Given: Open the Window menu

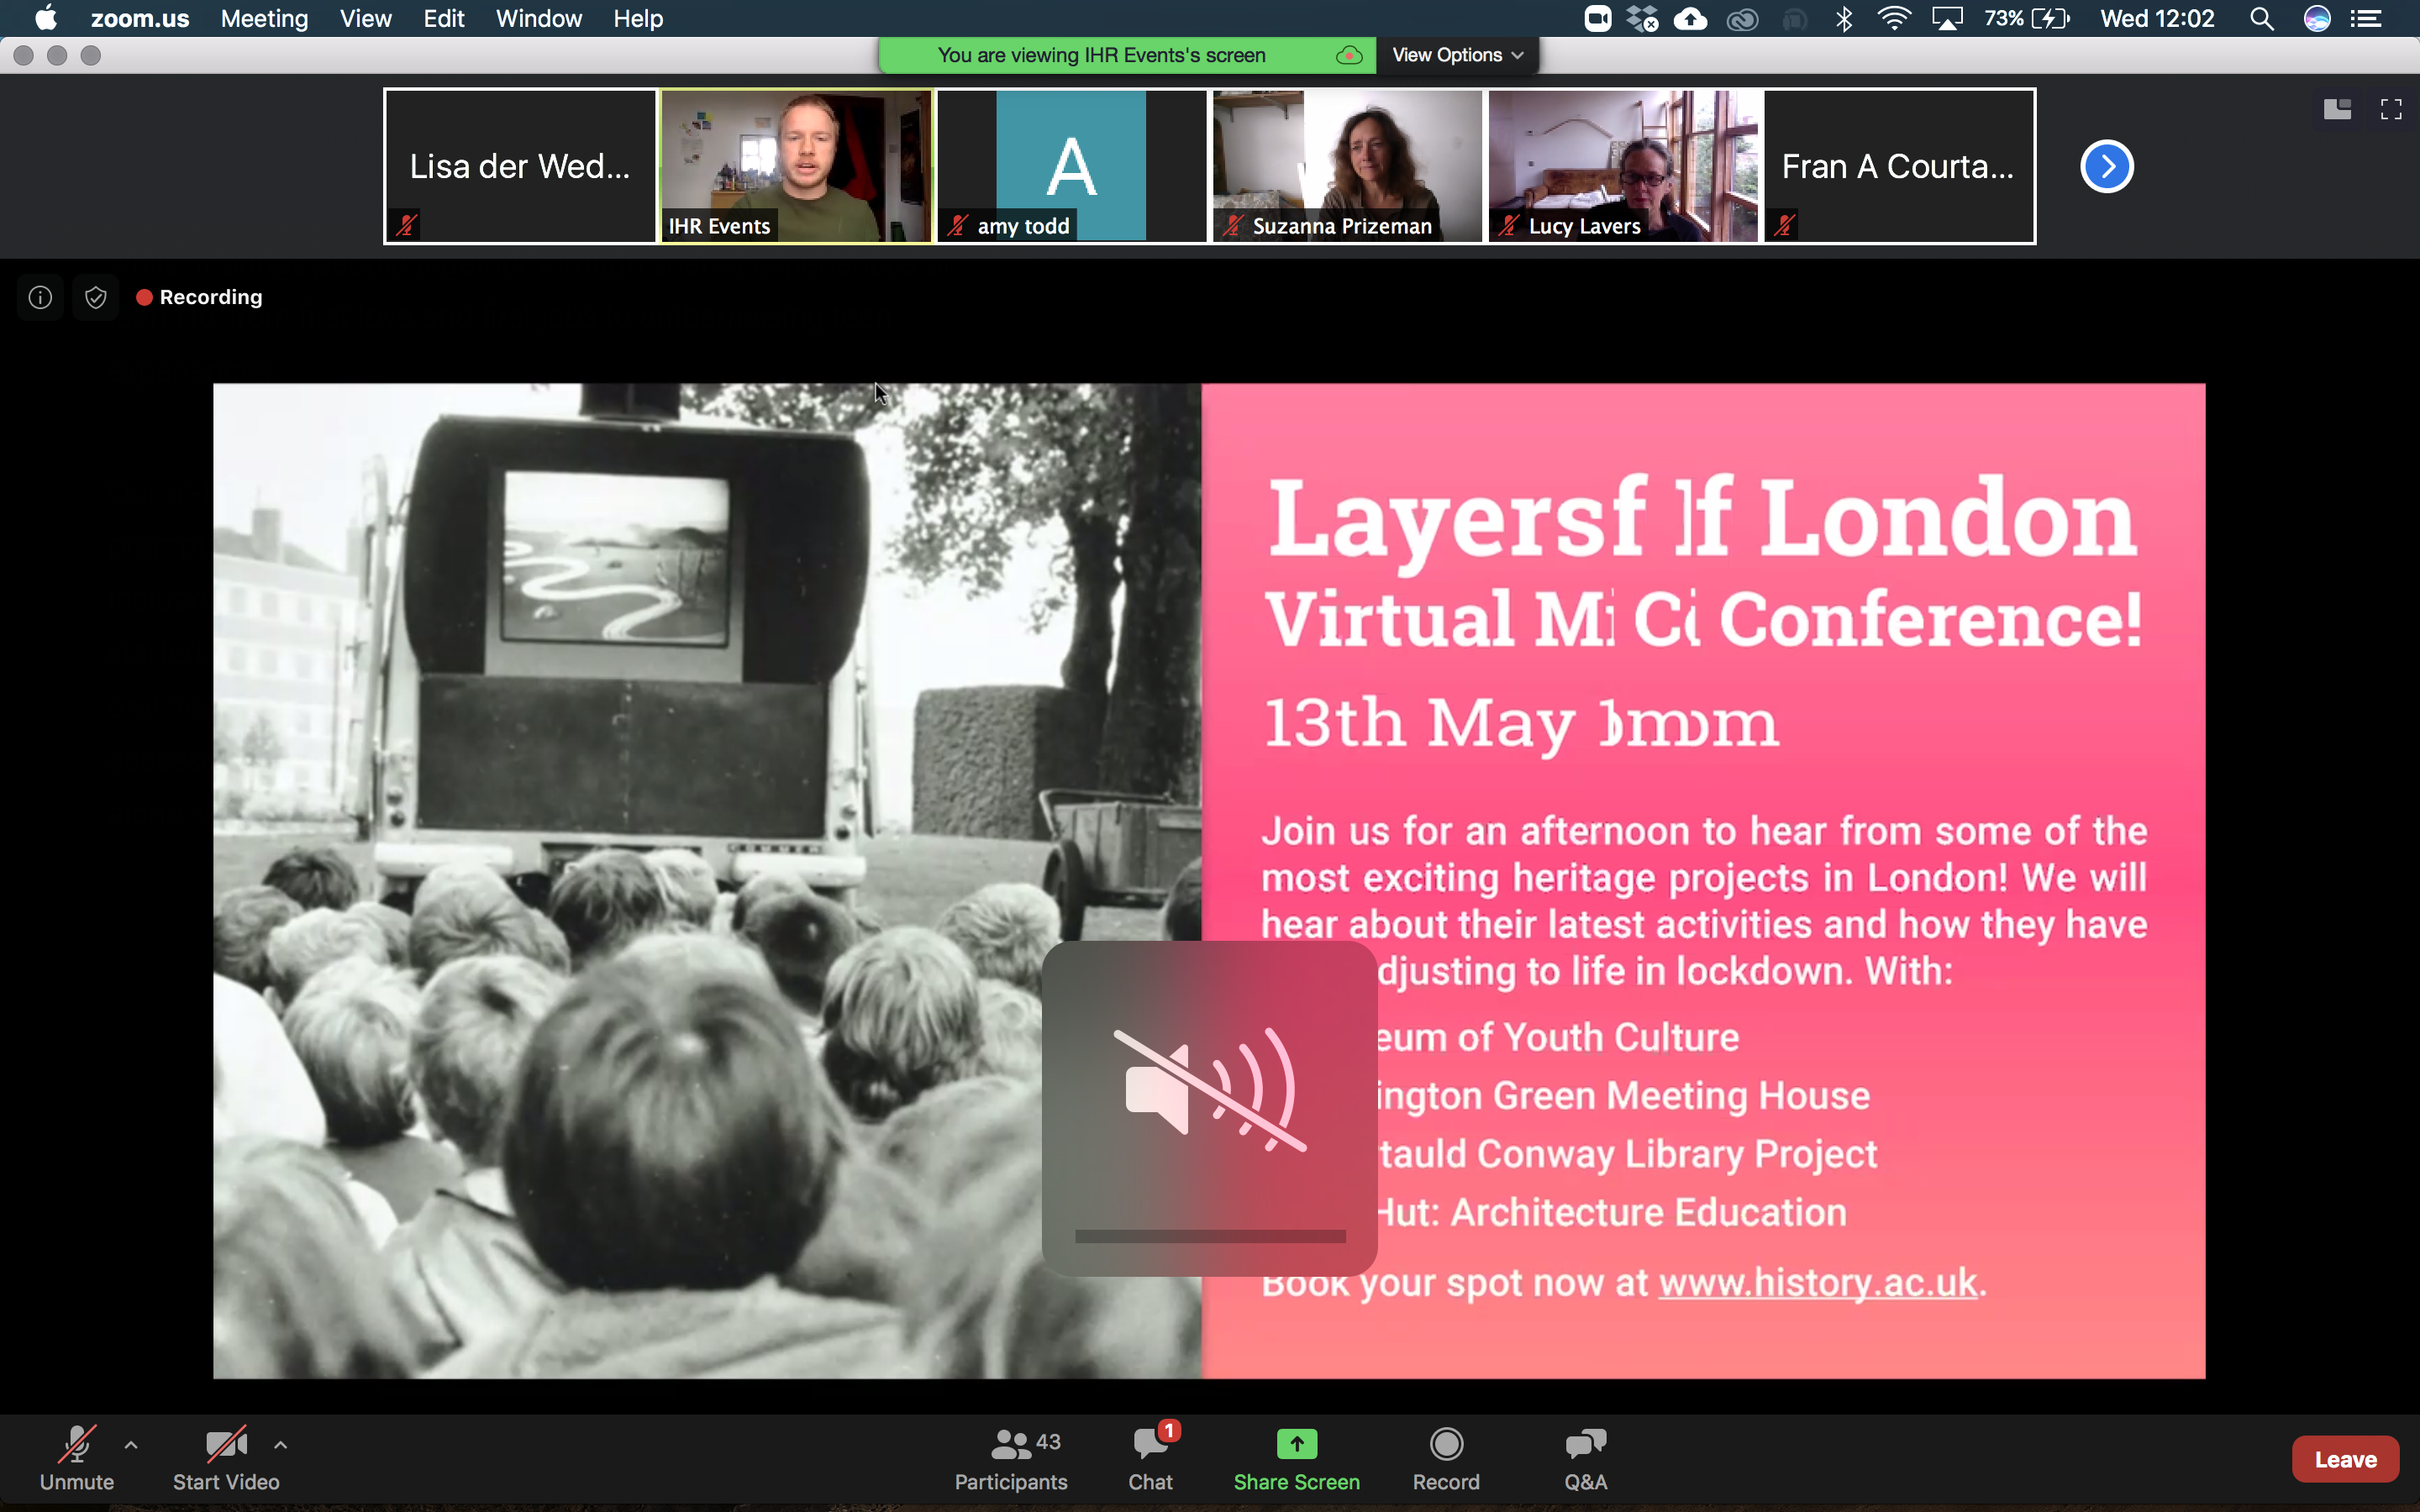Looking at the screenshot, I should click(x=539, y=18).
